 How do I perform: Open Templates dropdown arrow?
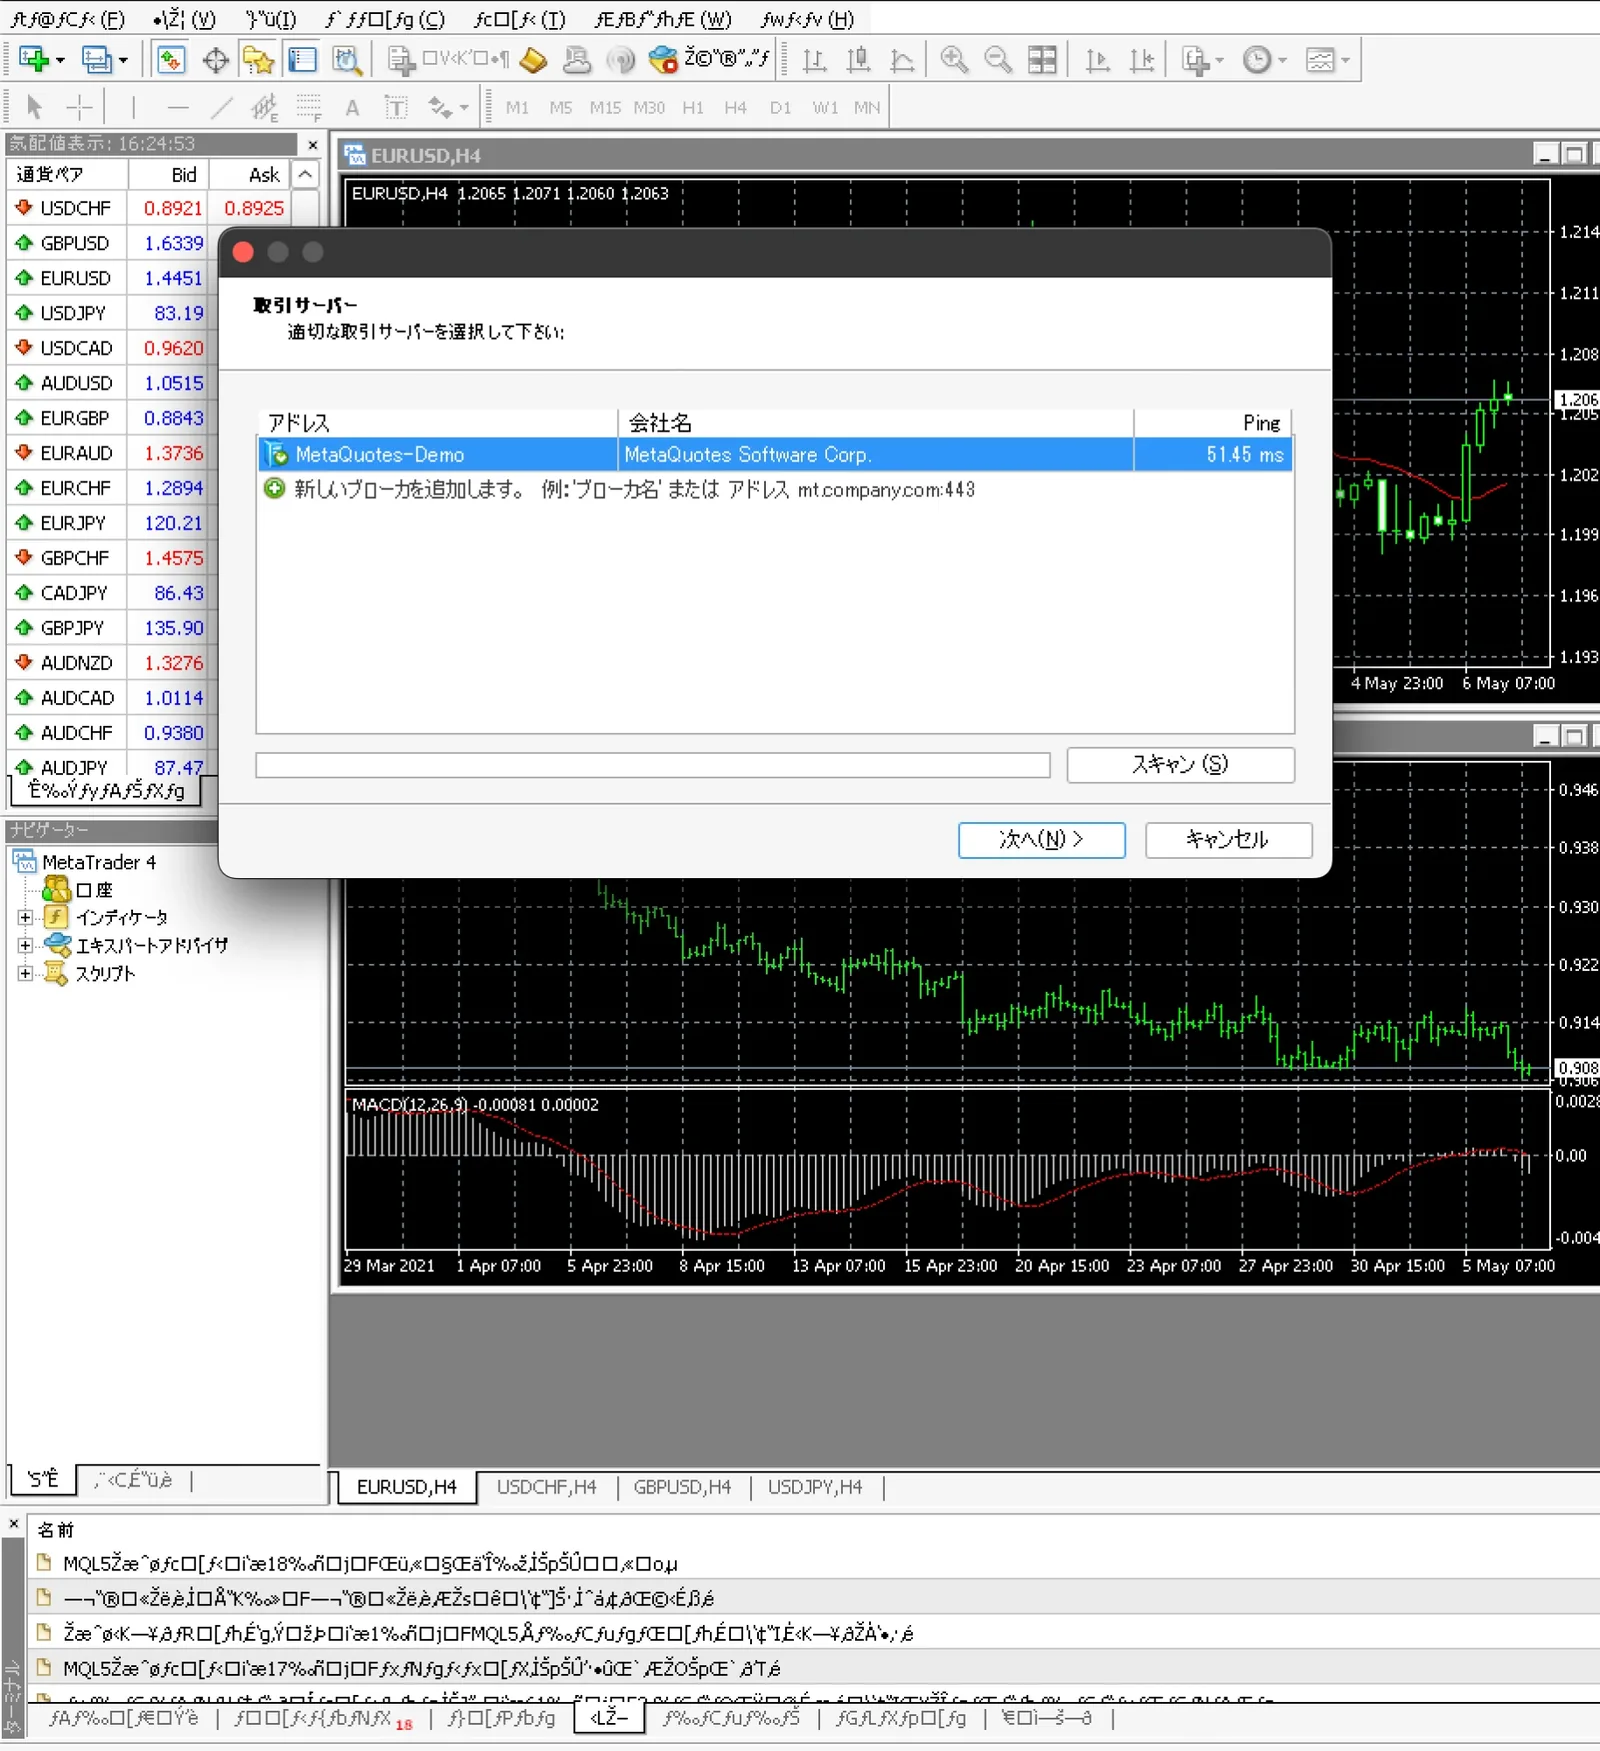pyautogui.click(x=1345, y=61)
